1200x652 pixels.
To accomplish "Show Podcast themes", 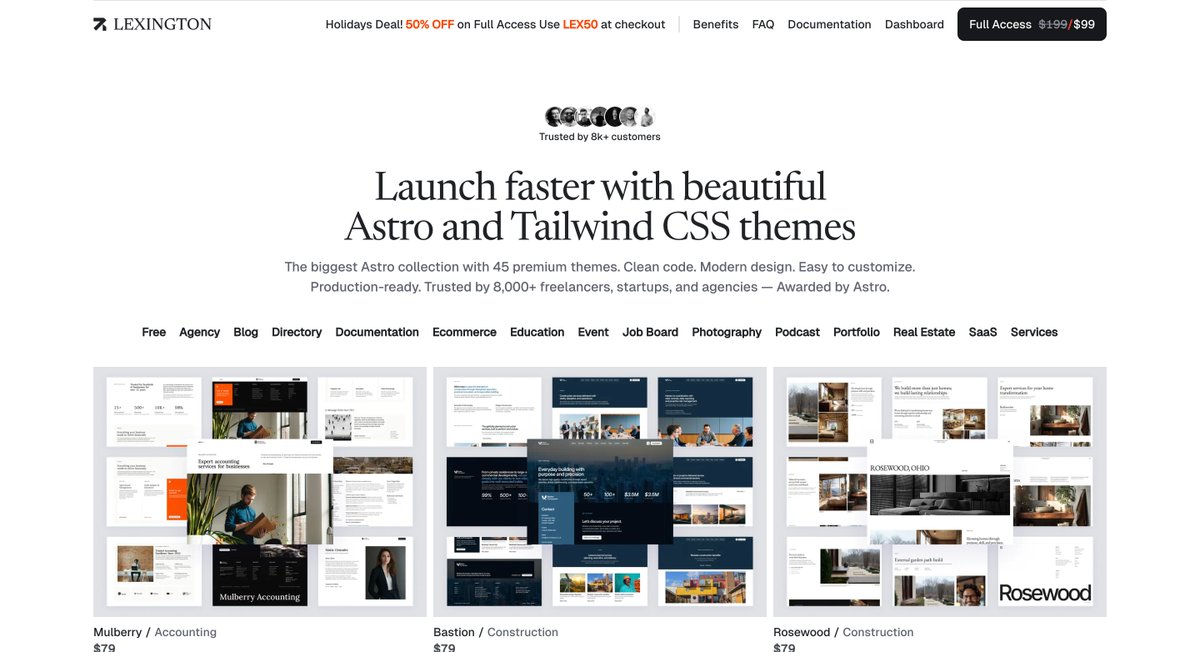I will click(x=797, y=332).
